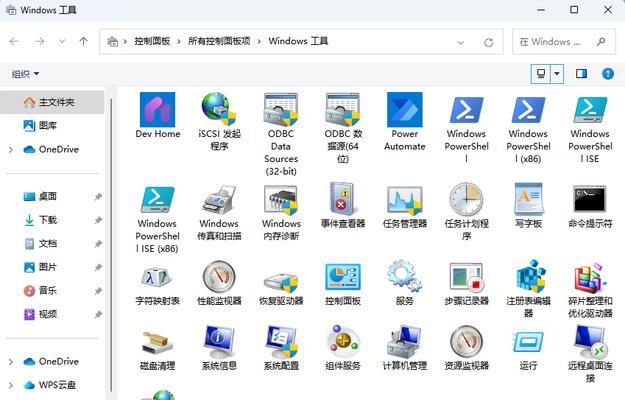
Task: Expand lower OneDrive tree node
Action: click(x=11, y=362)
